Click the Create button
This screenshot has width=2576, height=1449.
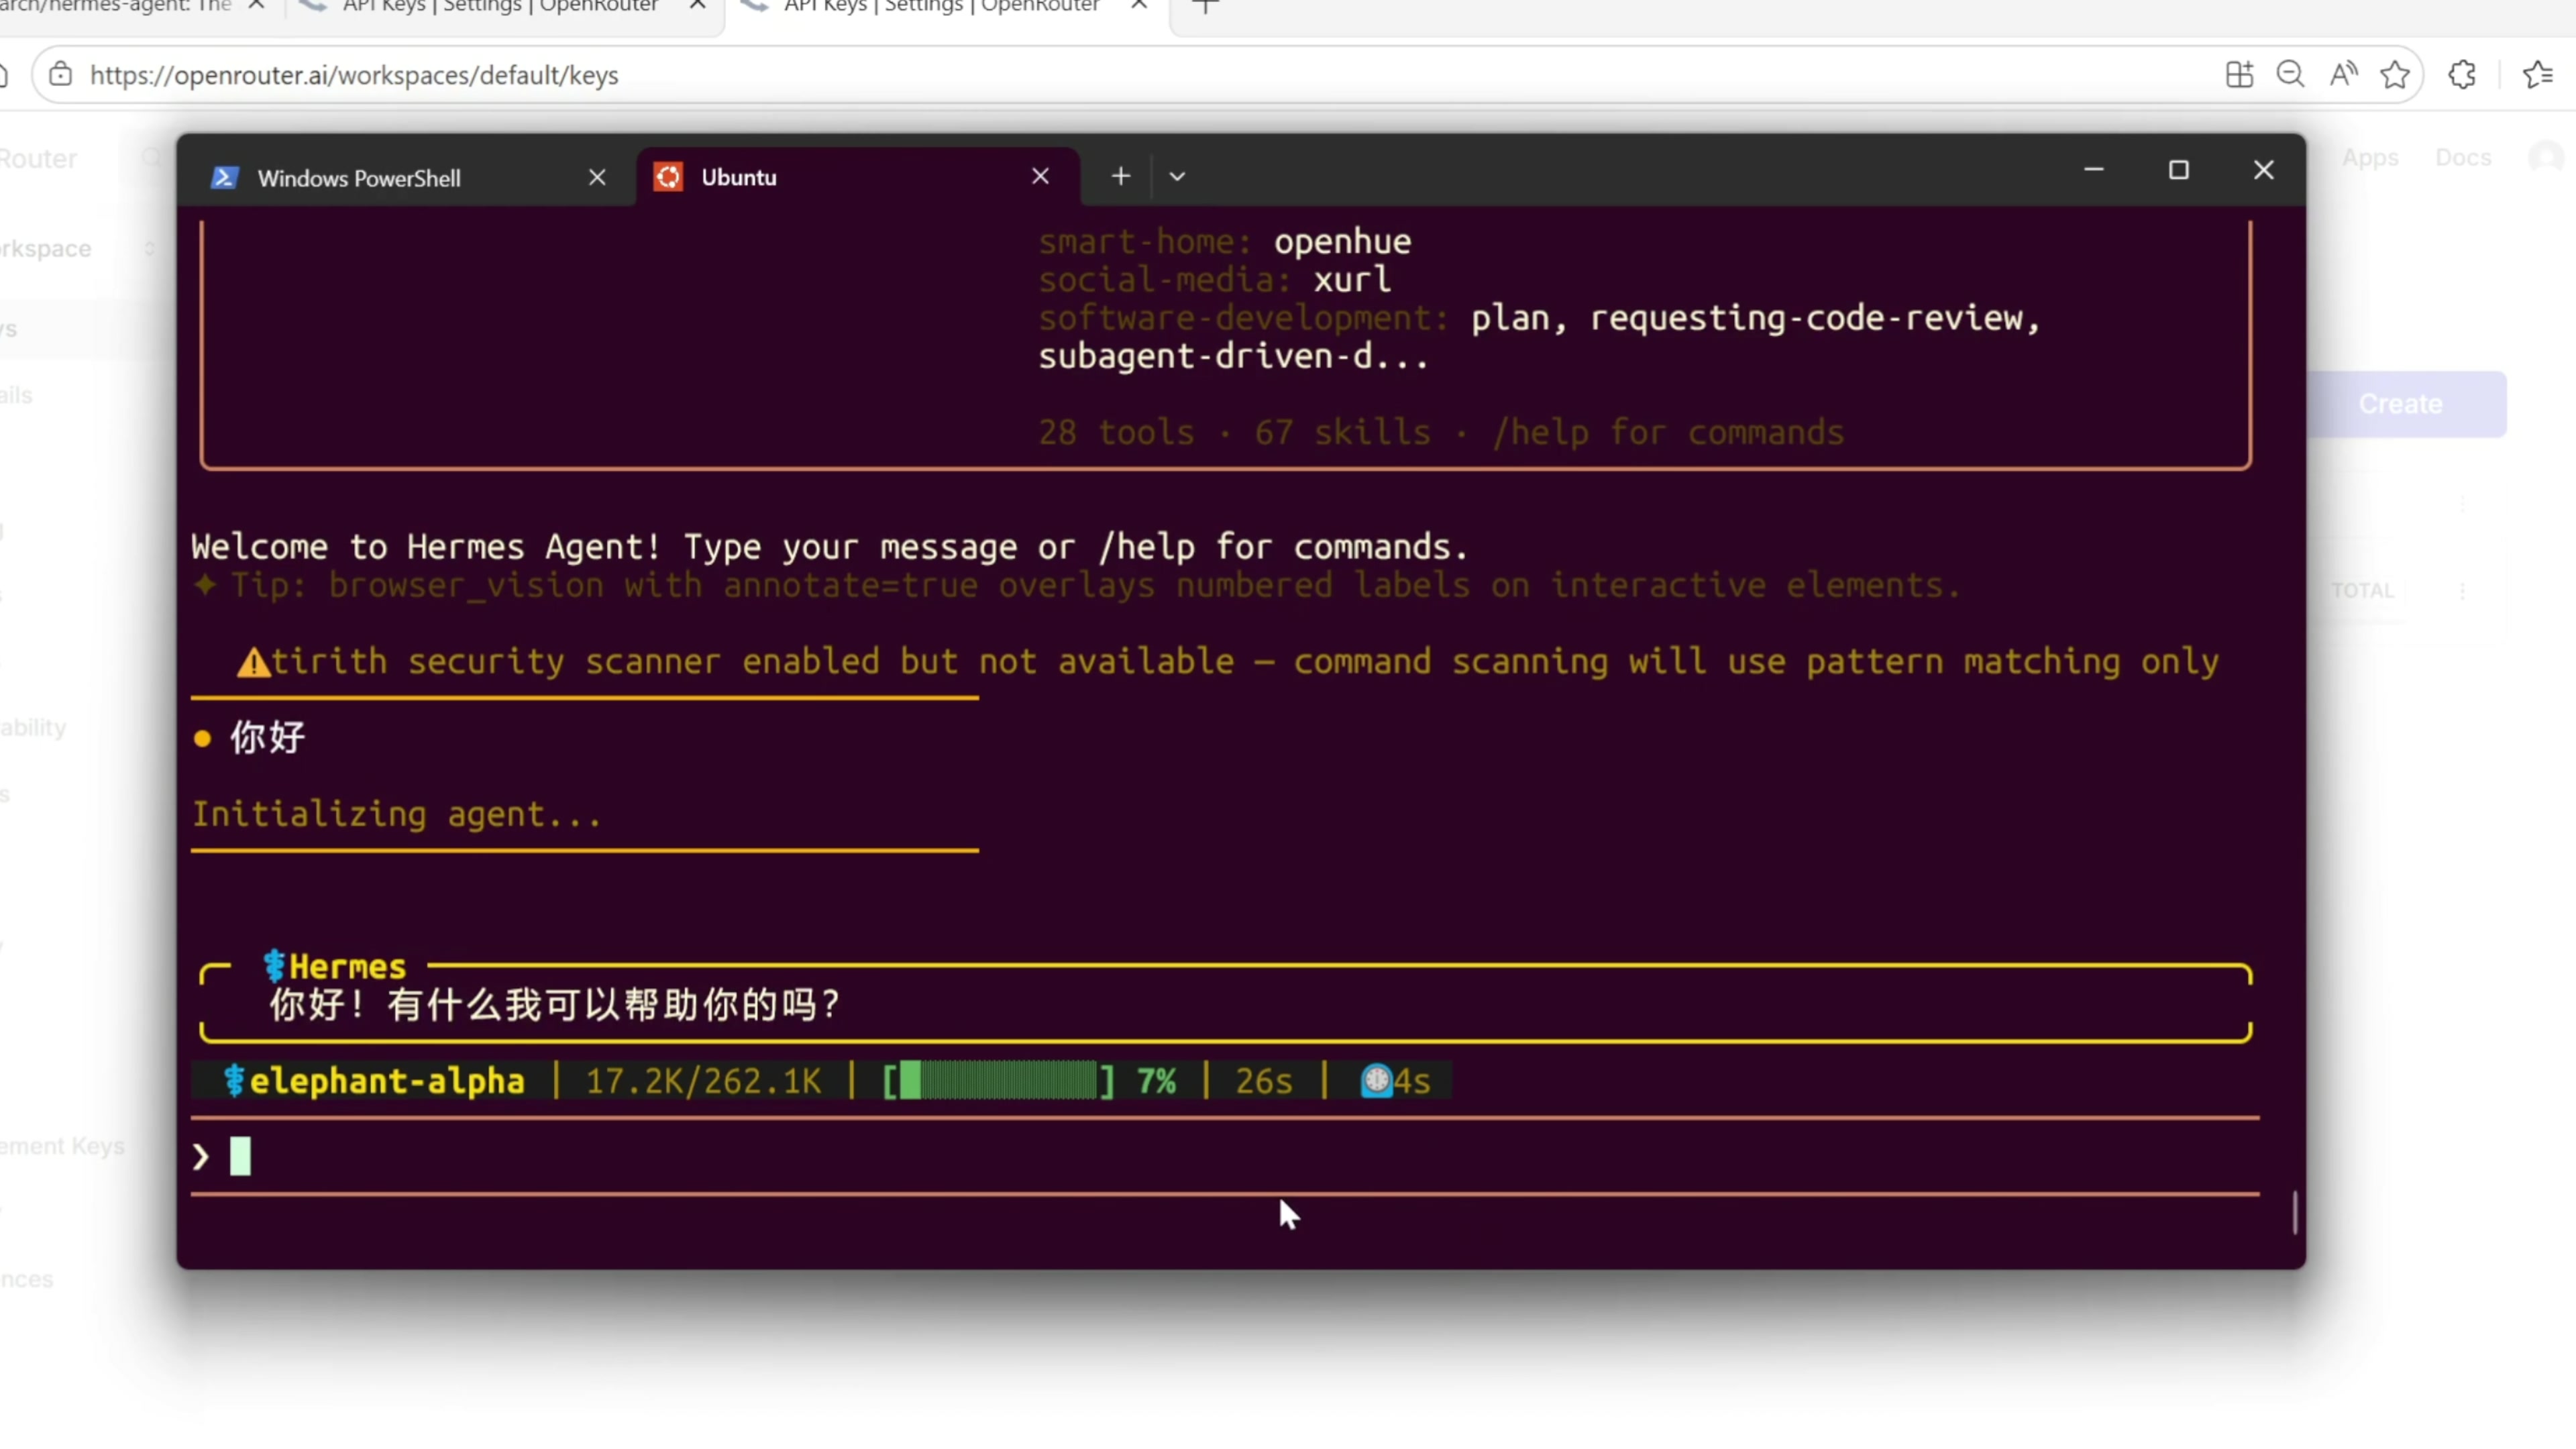[2400, 404]
